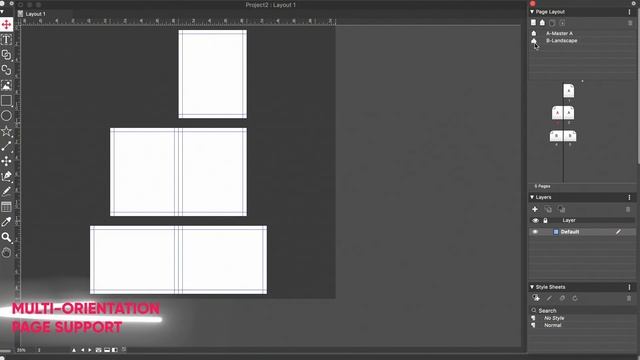Screen dimensions: 640x360
Task: Select page 4 landscape thumbnail
Action: click(556, 136)
